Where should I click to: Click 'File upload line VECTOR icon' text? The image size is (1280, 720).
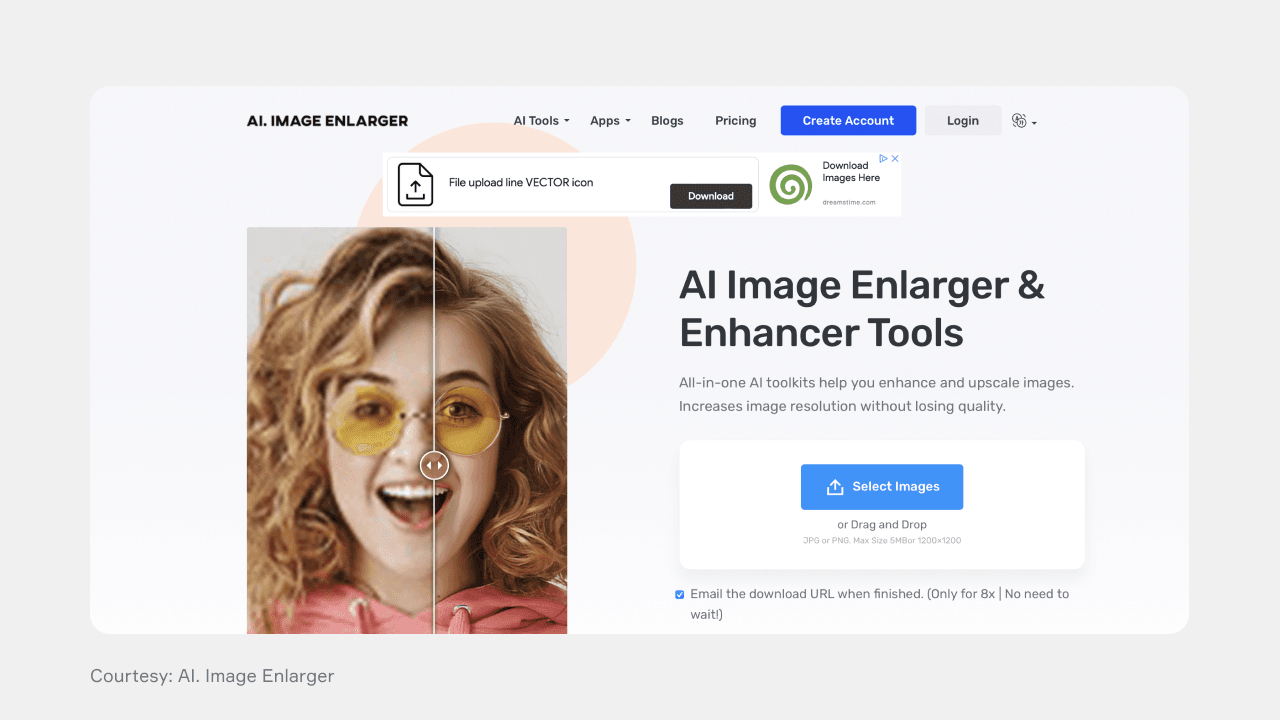click(521, 183)
